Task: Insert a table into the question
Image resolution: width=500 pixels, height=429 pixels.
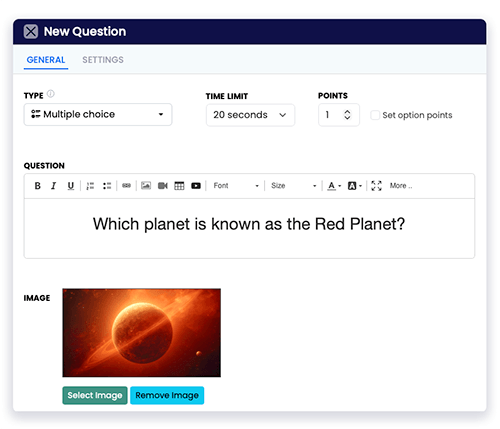Action: coord(179,186)
